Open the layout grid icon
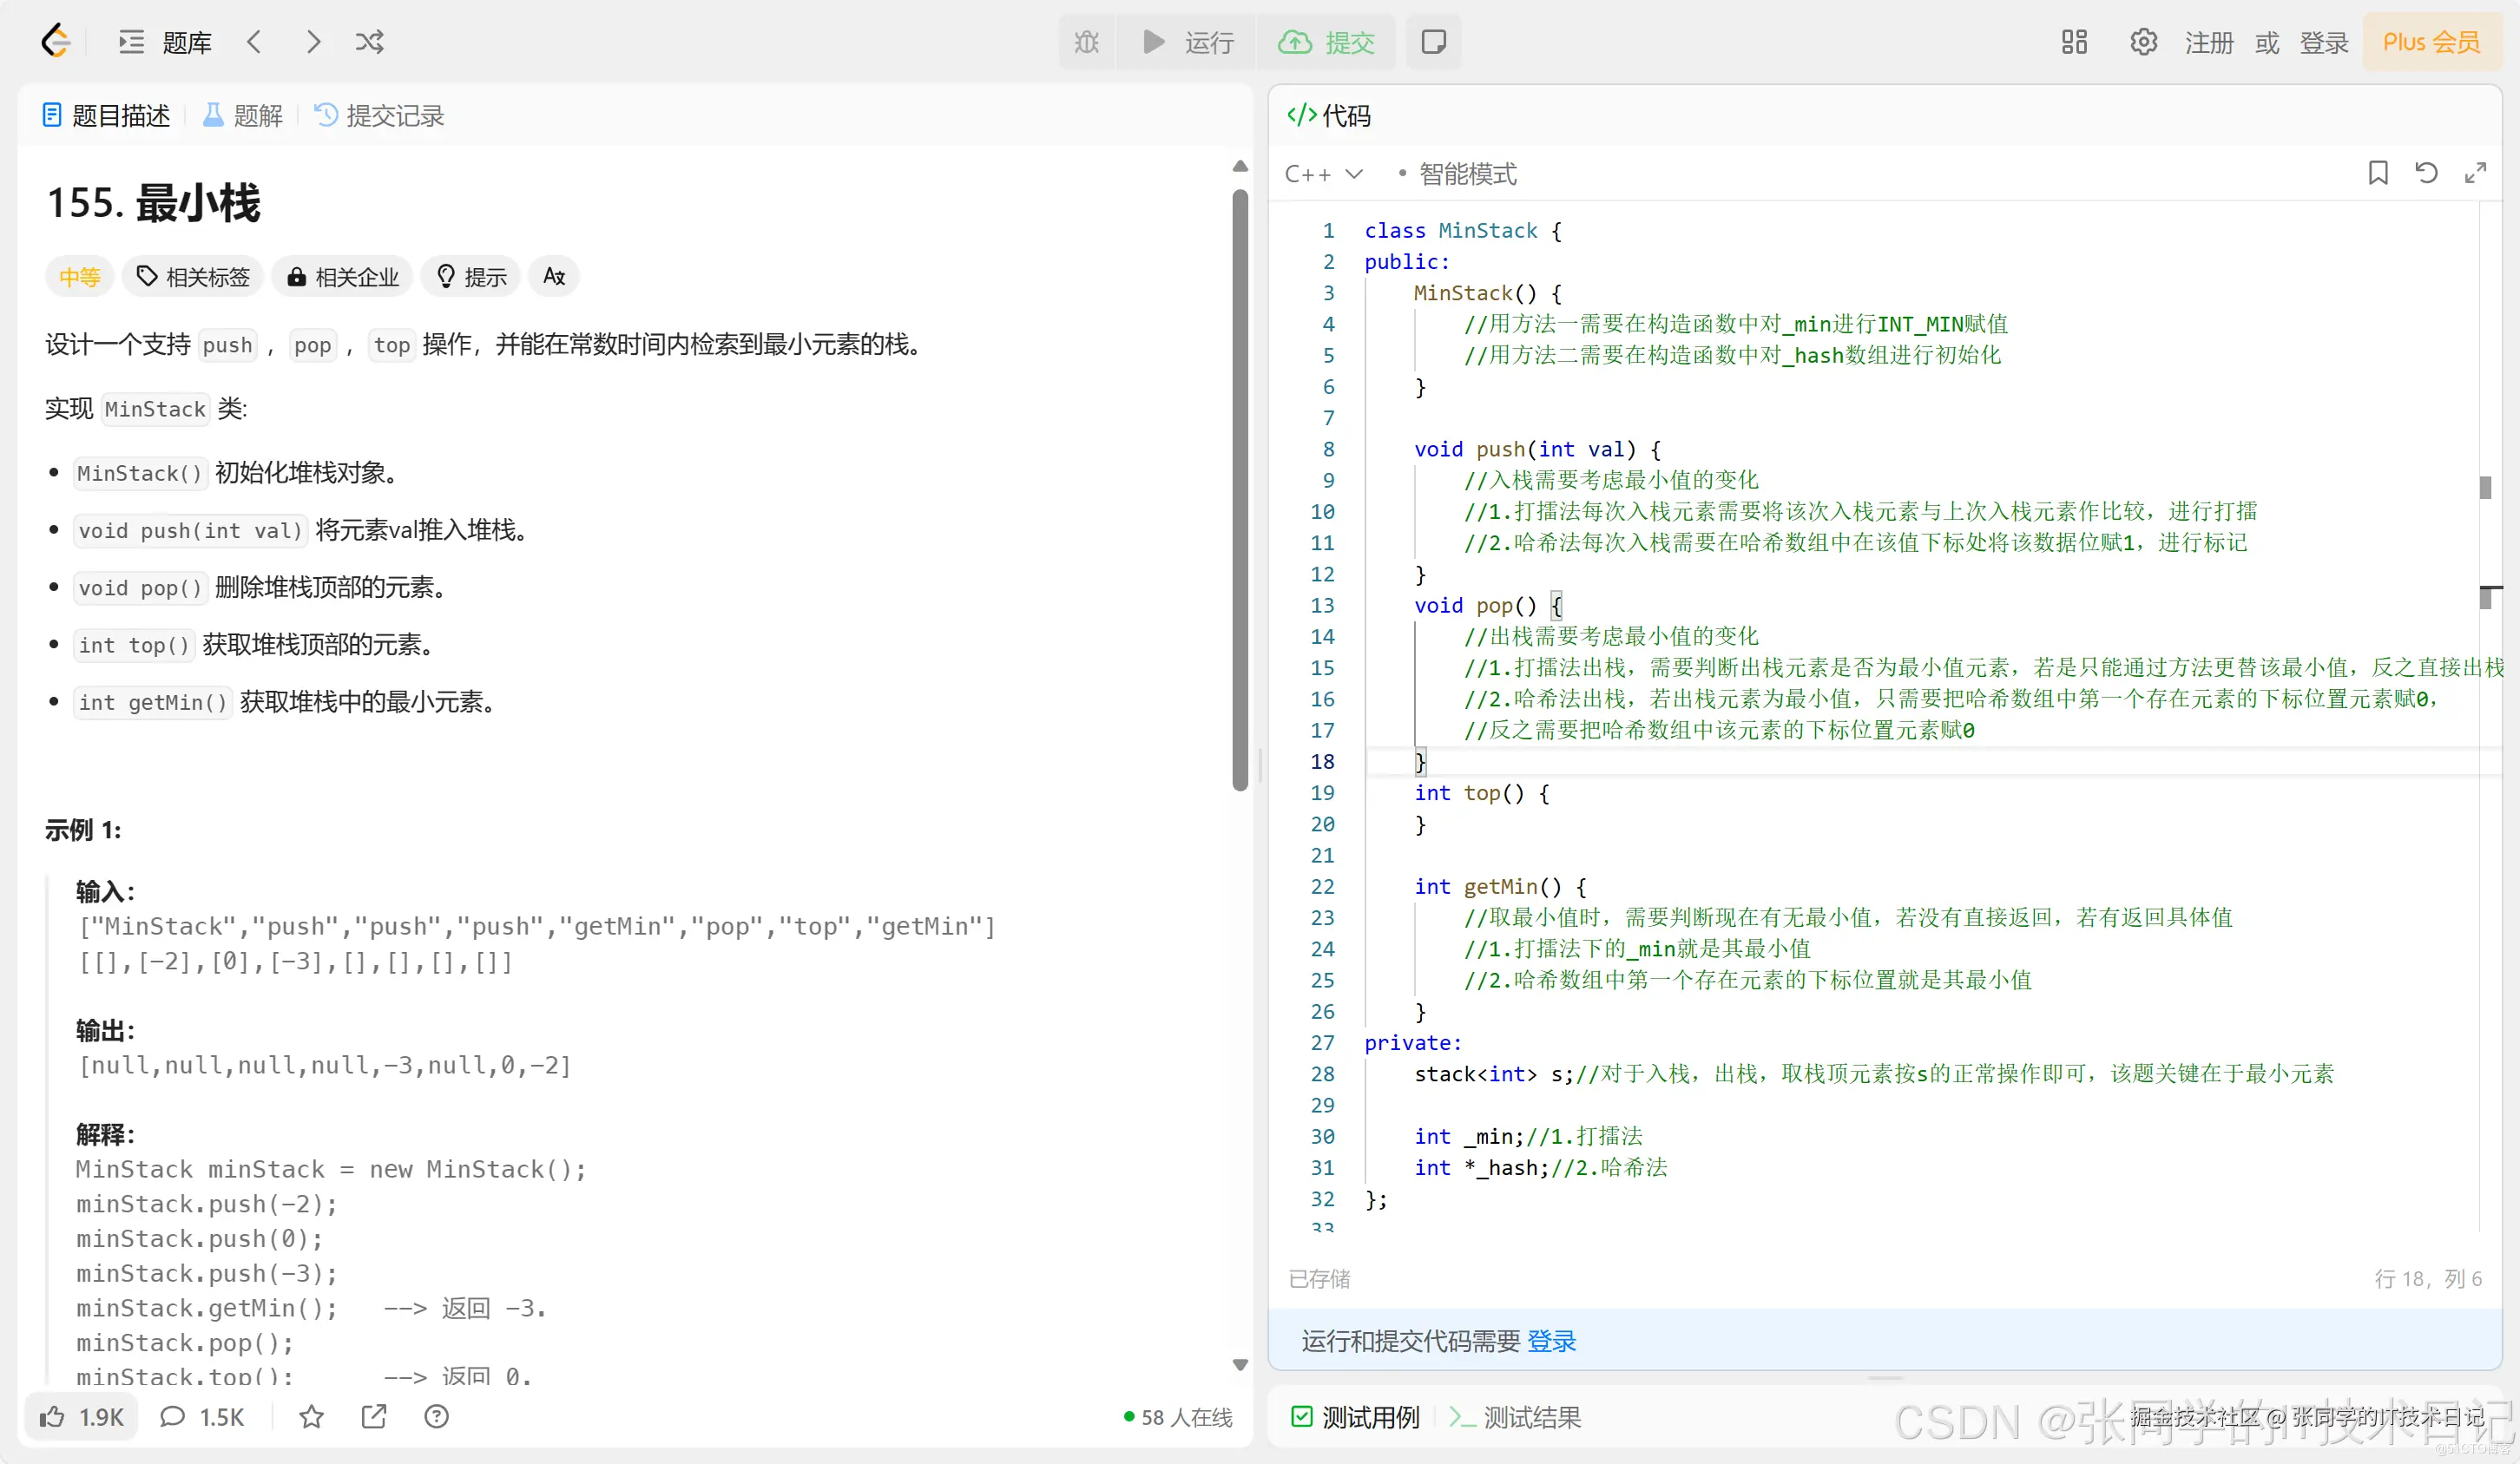This screenshot has width=2520, height=1464. [x=2074, y=42]
